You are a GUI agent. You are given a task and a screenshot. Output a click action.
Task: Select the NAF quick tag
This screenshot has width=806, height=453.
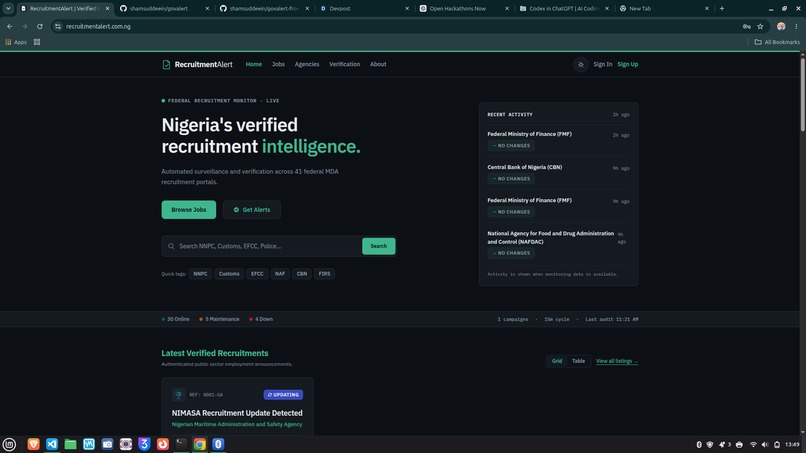coord(280,274)
